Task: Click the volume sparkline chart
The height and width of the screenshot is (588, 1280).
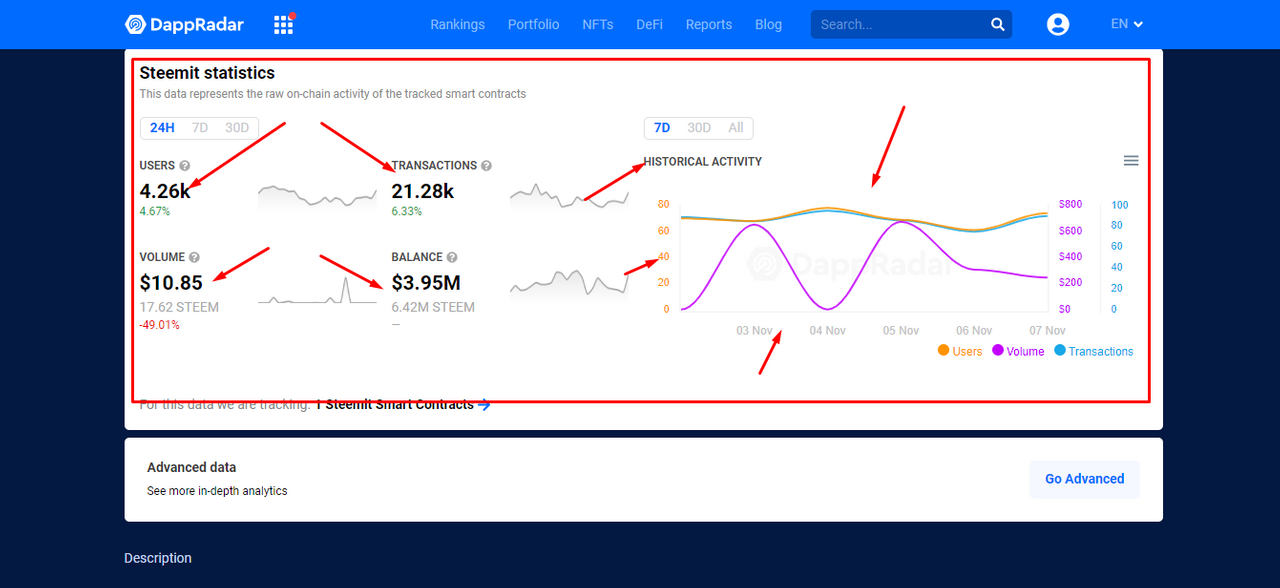Action: click(318, 290)
